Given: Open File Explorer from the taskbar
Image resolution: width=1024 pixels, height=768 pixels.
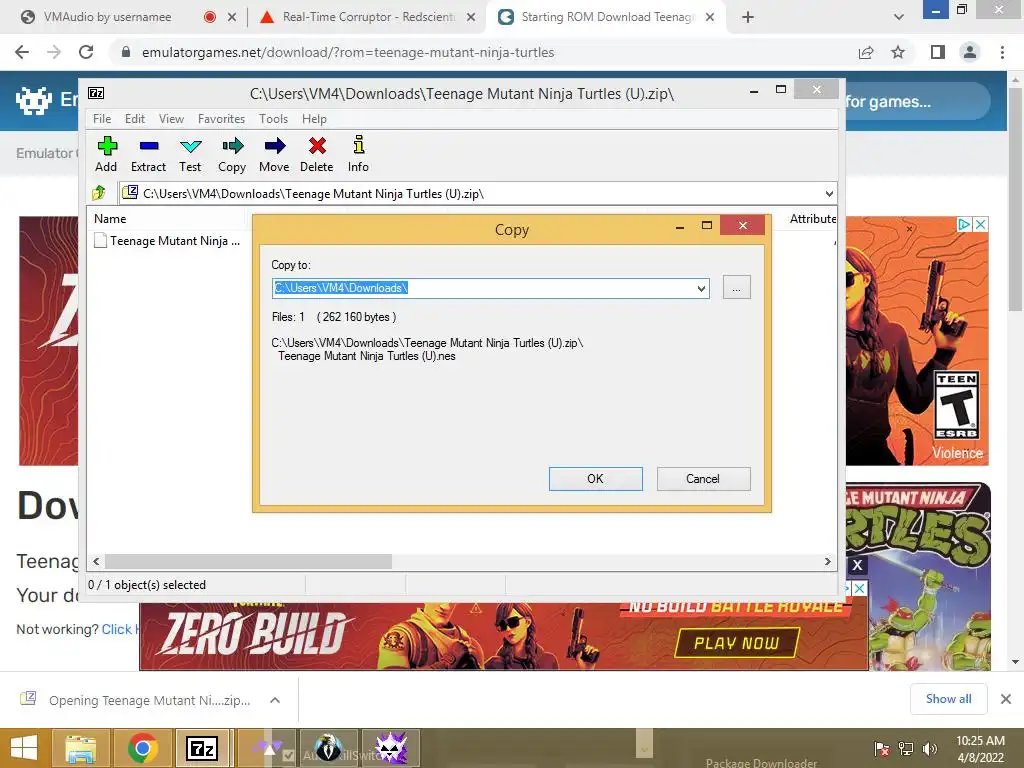Looking at the screenshot, I should 80,748.
